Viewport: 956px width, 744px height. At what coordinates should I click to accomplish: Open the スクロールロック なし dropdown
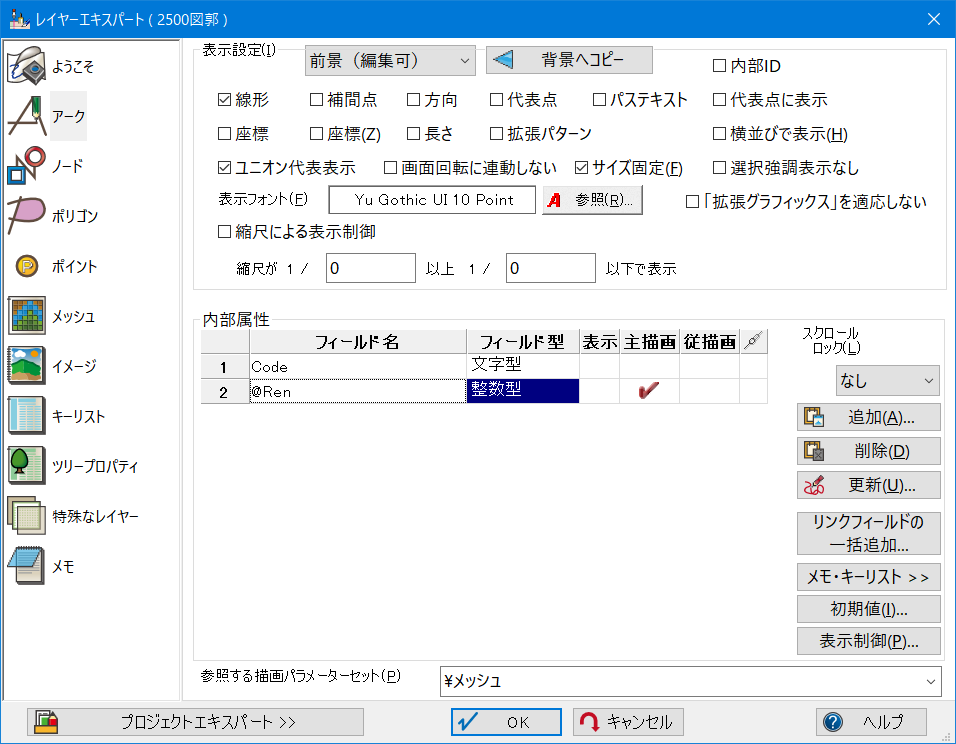[887, 381]
